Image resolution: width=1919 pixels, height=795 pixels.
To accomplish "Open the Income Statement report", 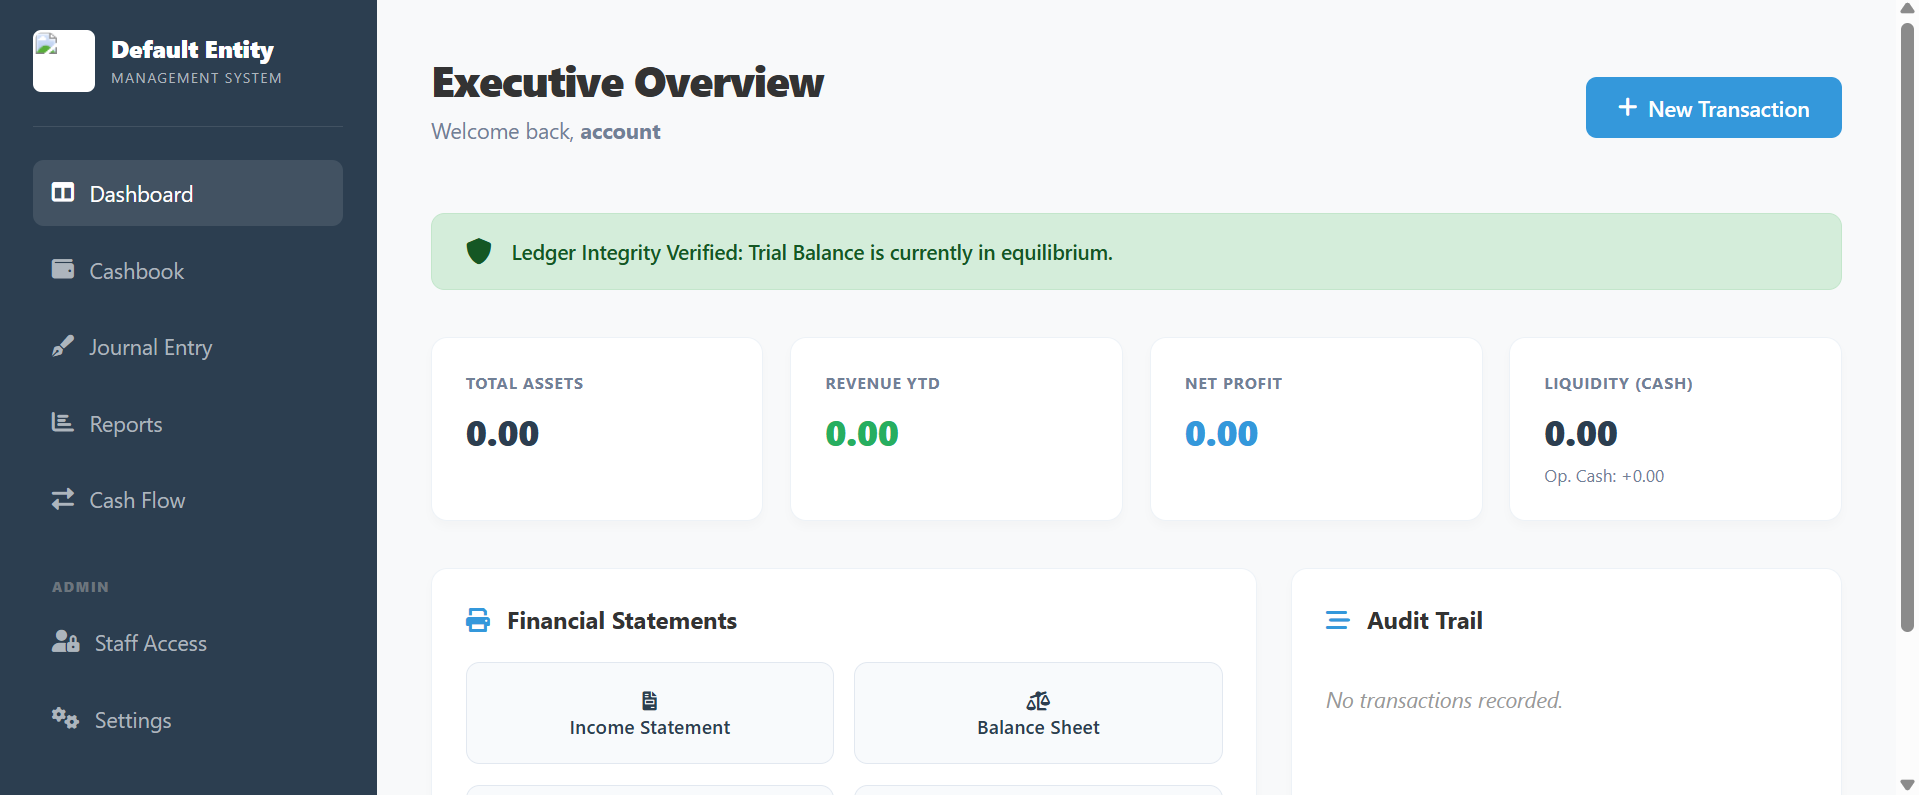I will click(x=650, y=713).
